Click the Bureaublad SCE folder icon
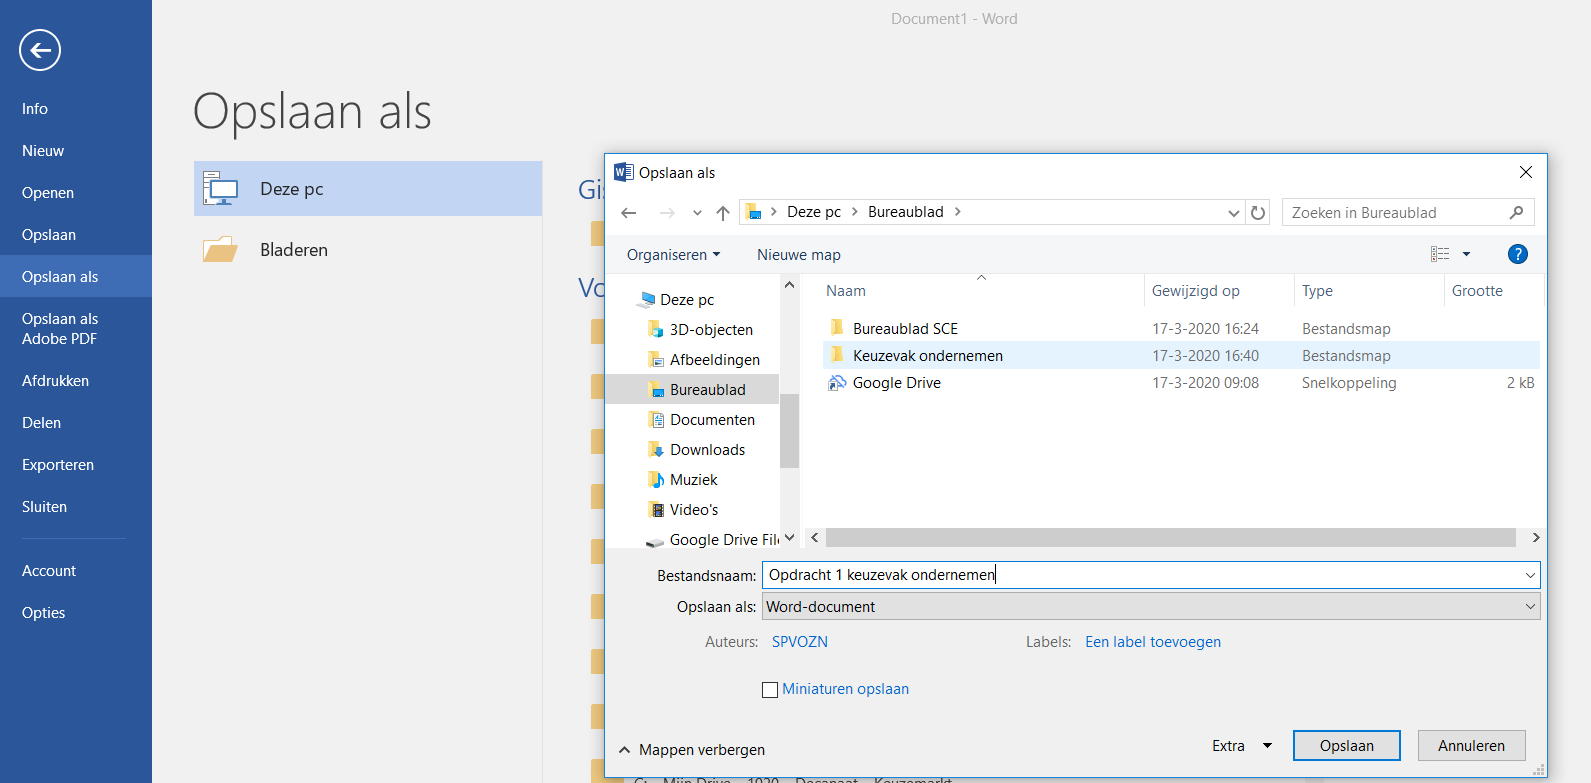 tap(837, 328)
